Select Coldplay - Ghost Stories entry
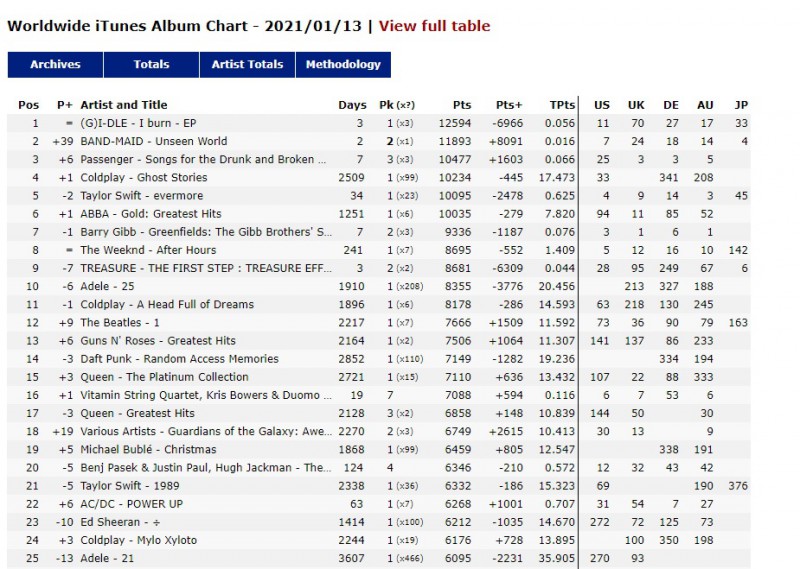The image size is (800, 569). pyautogui.click(x=143, y=178)
